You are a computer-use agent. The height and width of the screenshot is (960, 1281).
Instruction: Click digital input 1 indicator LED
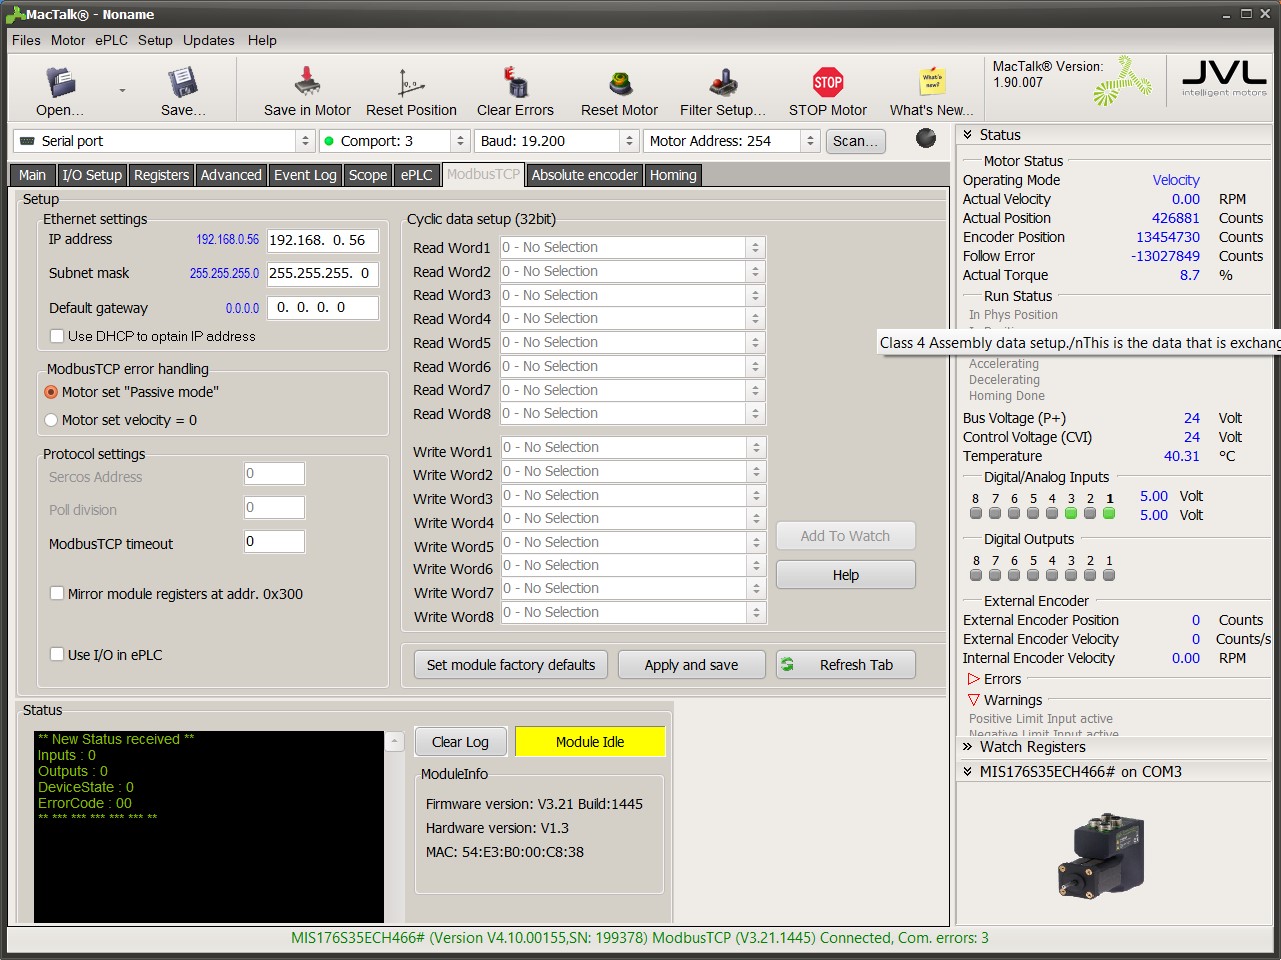[x=1109, y=513]
